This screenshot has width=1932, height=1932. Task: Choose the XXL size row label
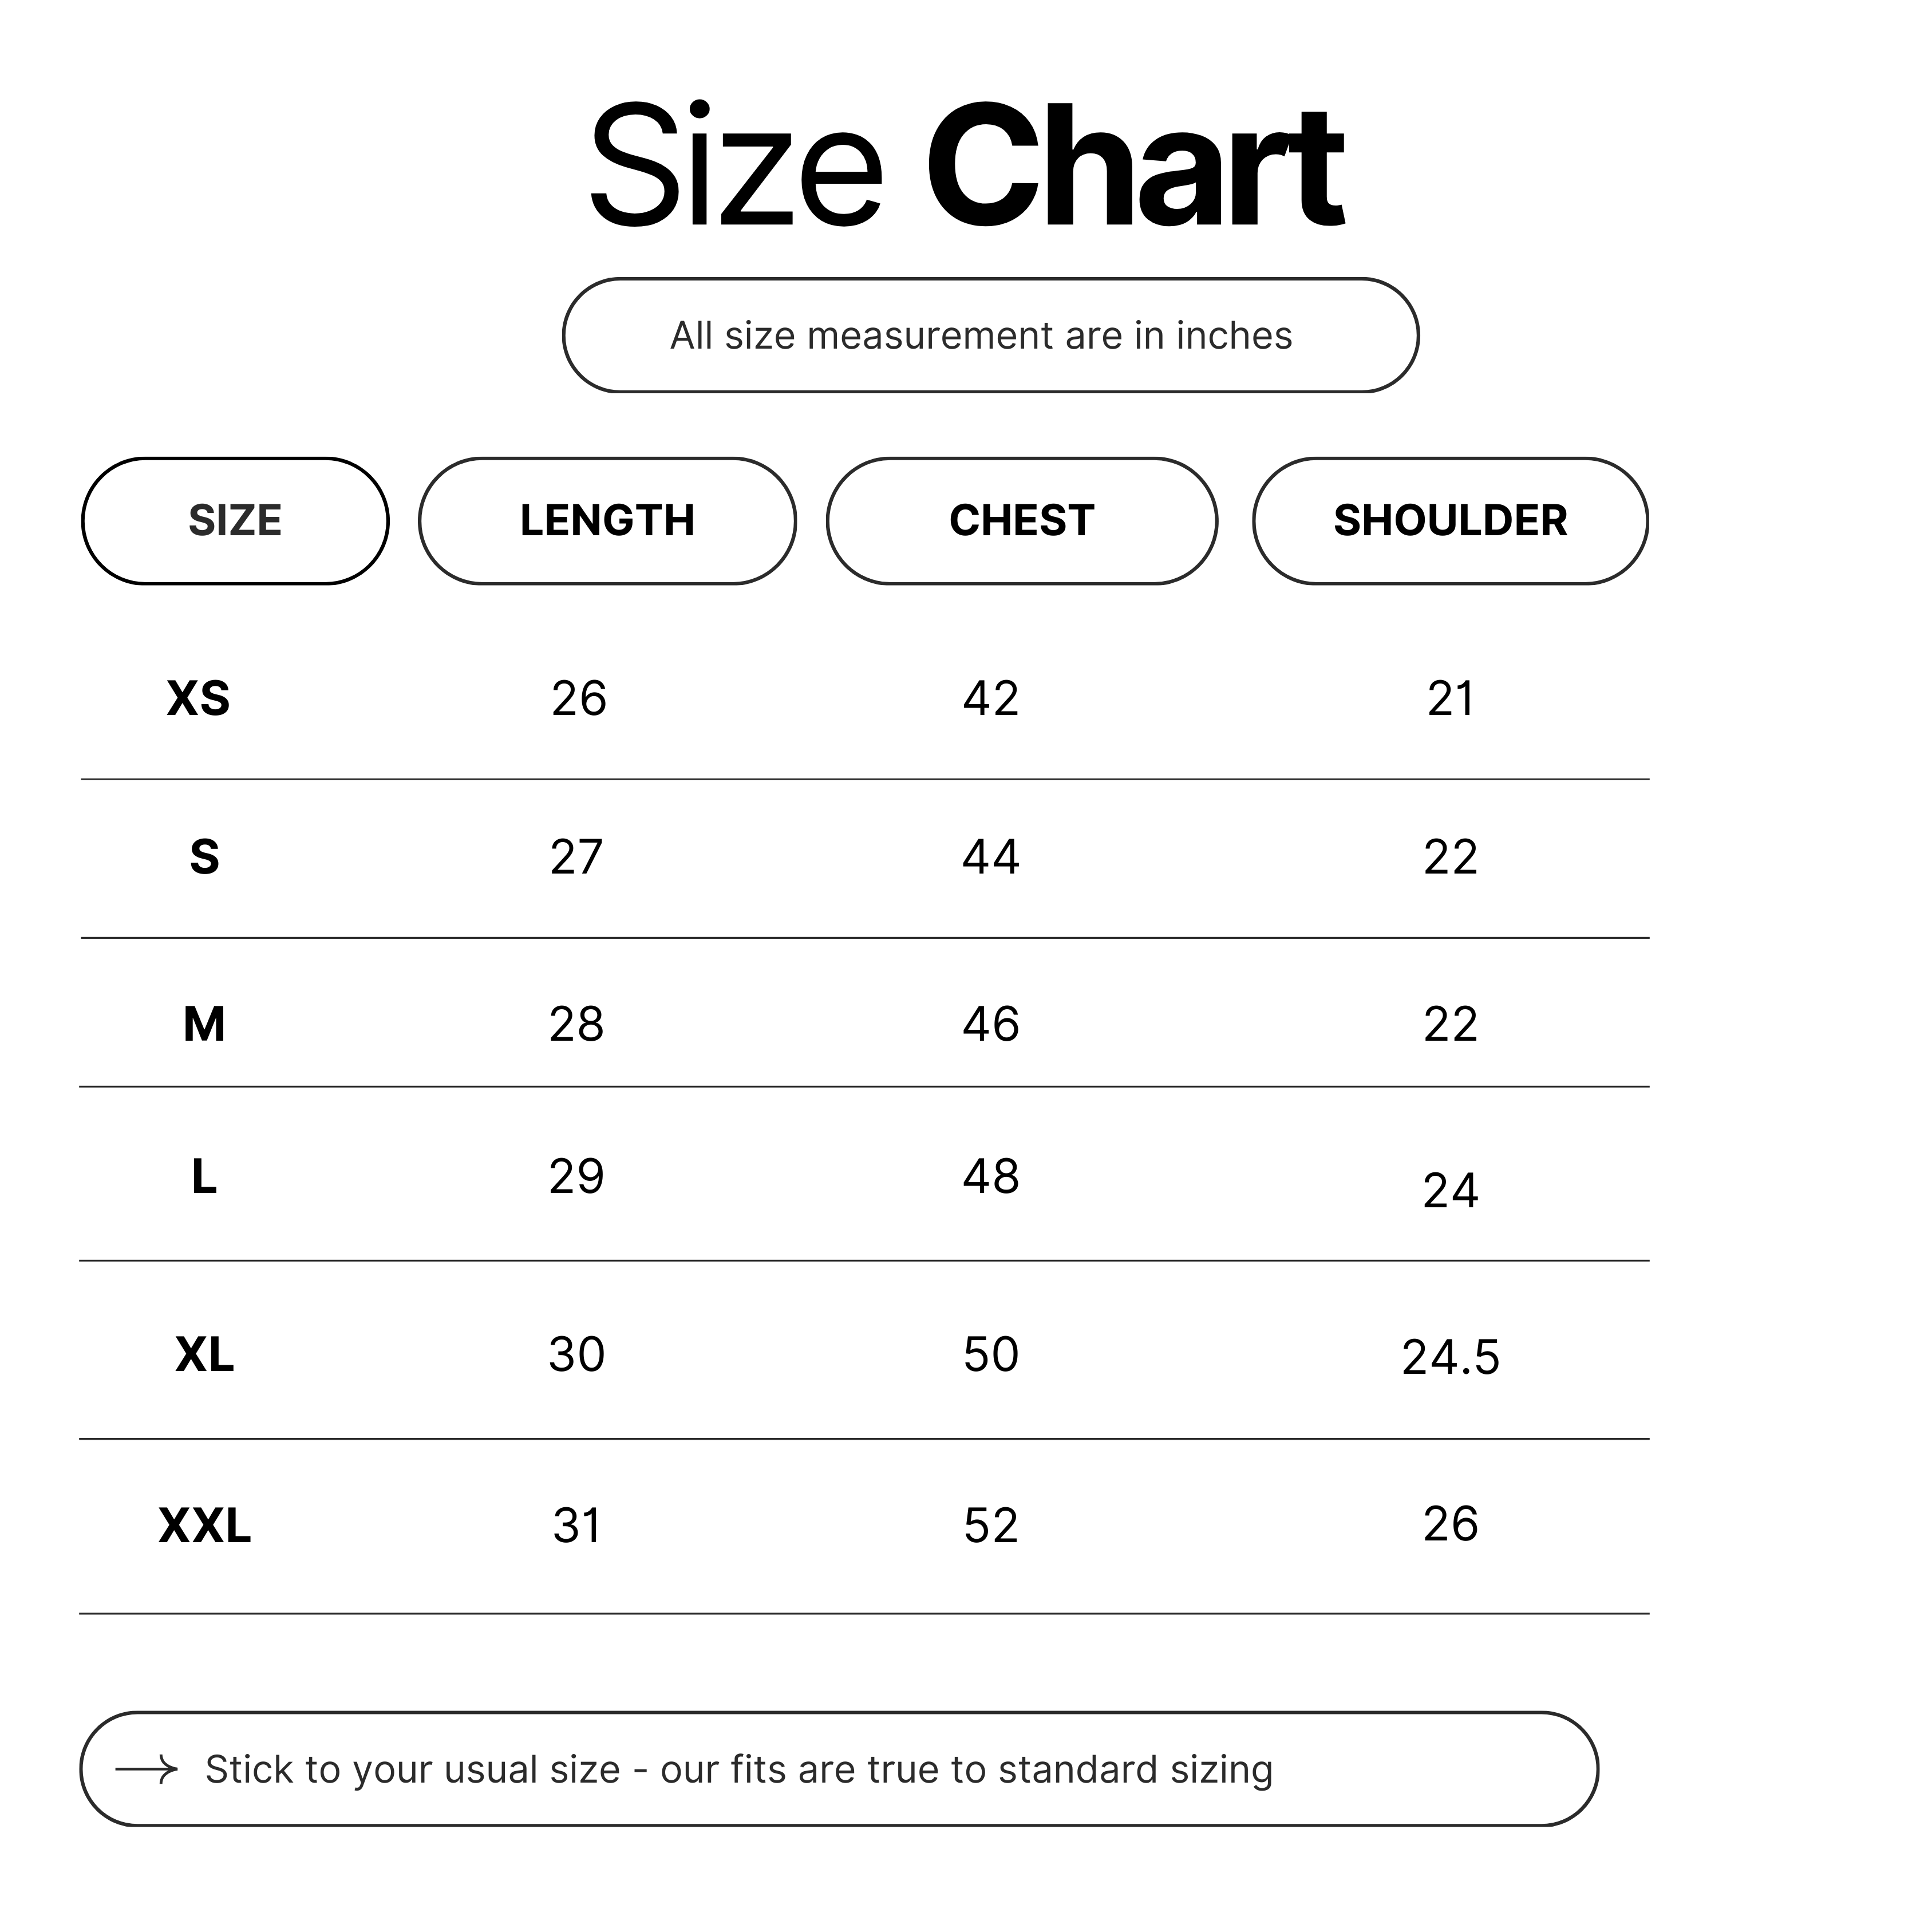[x=204, y=1526]
